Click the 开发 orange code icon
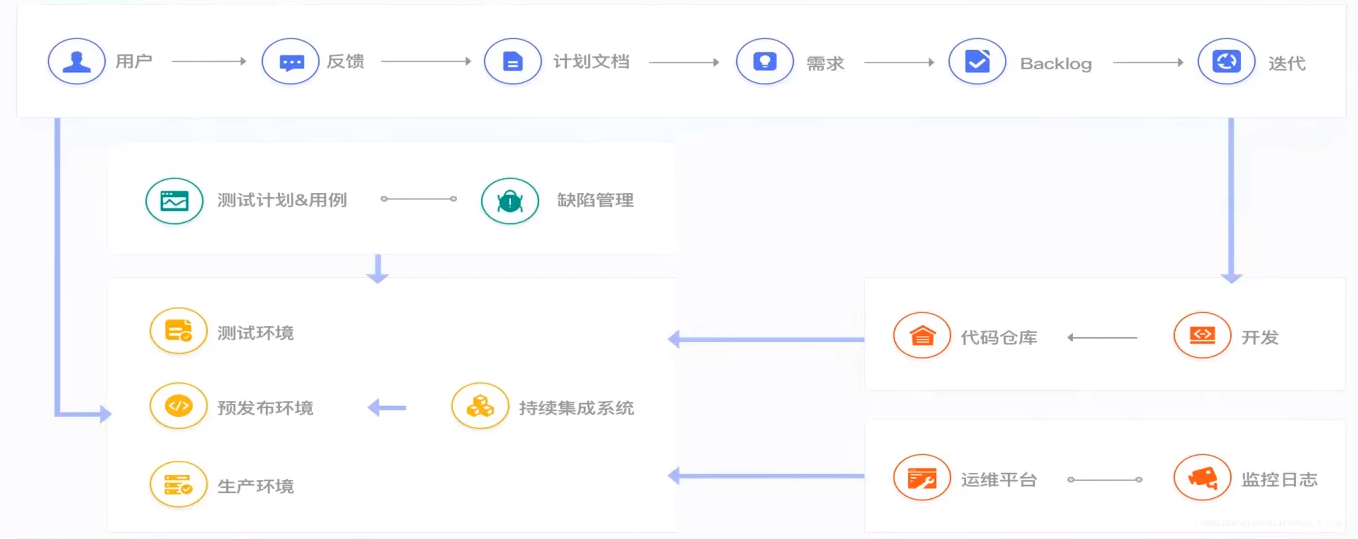The height and width of the screenshot is (539, 1358). click(1202, 336)
